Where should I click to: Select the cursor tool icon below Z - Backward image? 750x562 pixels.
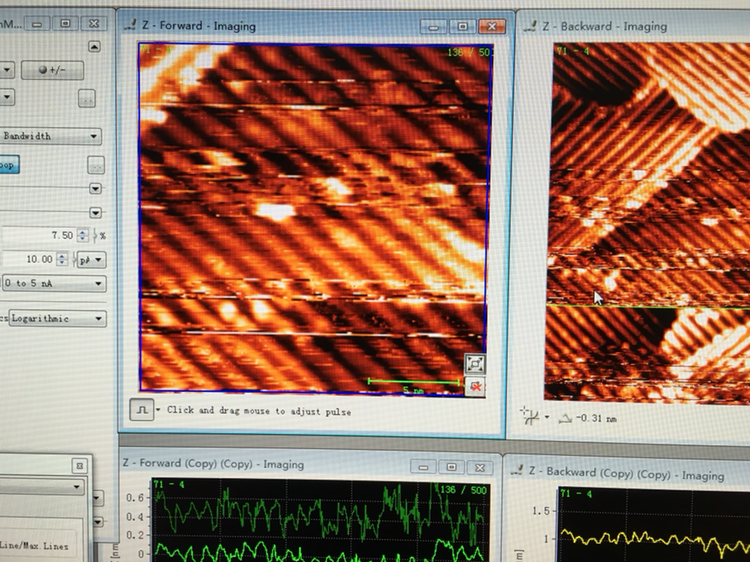(x=530, y=416)
